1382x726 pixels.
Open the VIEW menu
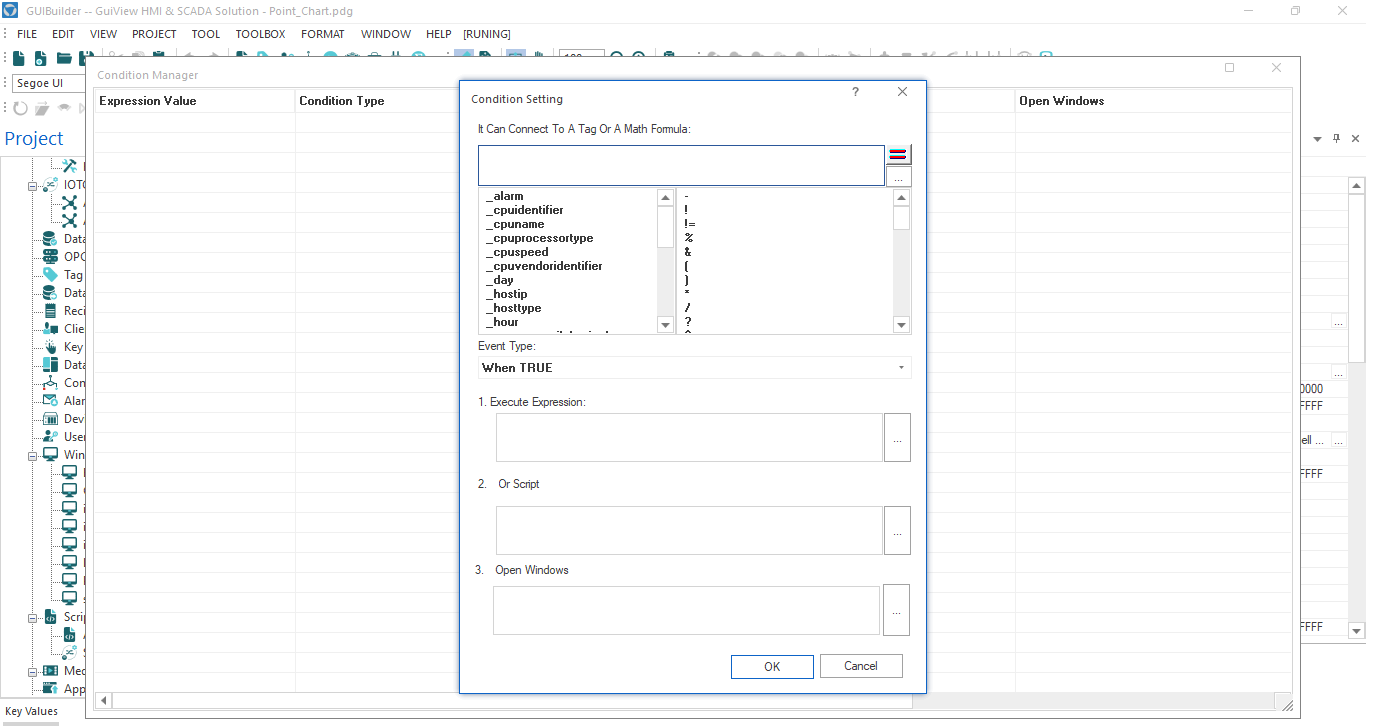[103, 34]
